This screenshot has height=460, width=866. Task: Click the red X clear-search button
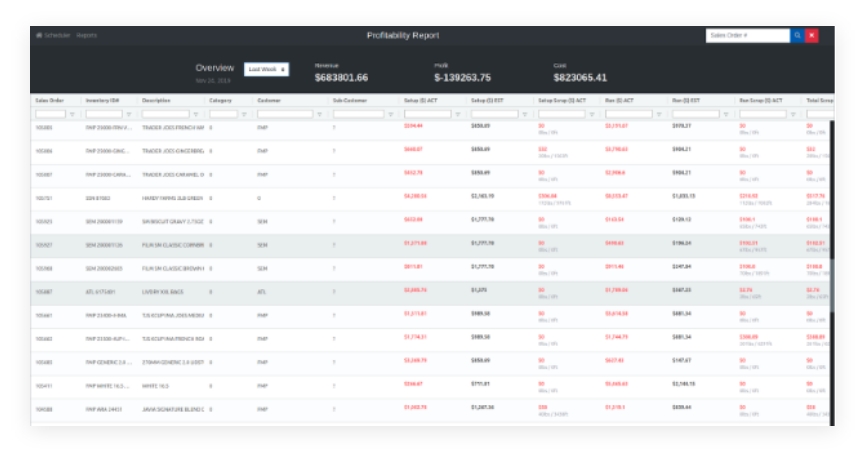click(811, 35)
